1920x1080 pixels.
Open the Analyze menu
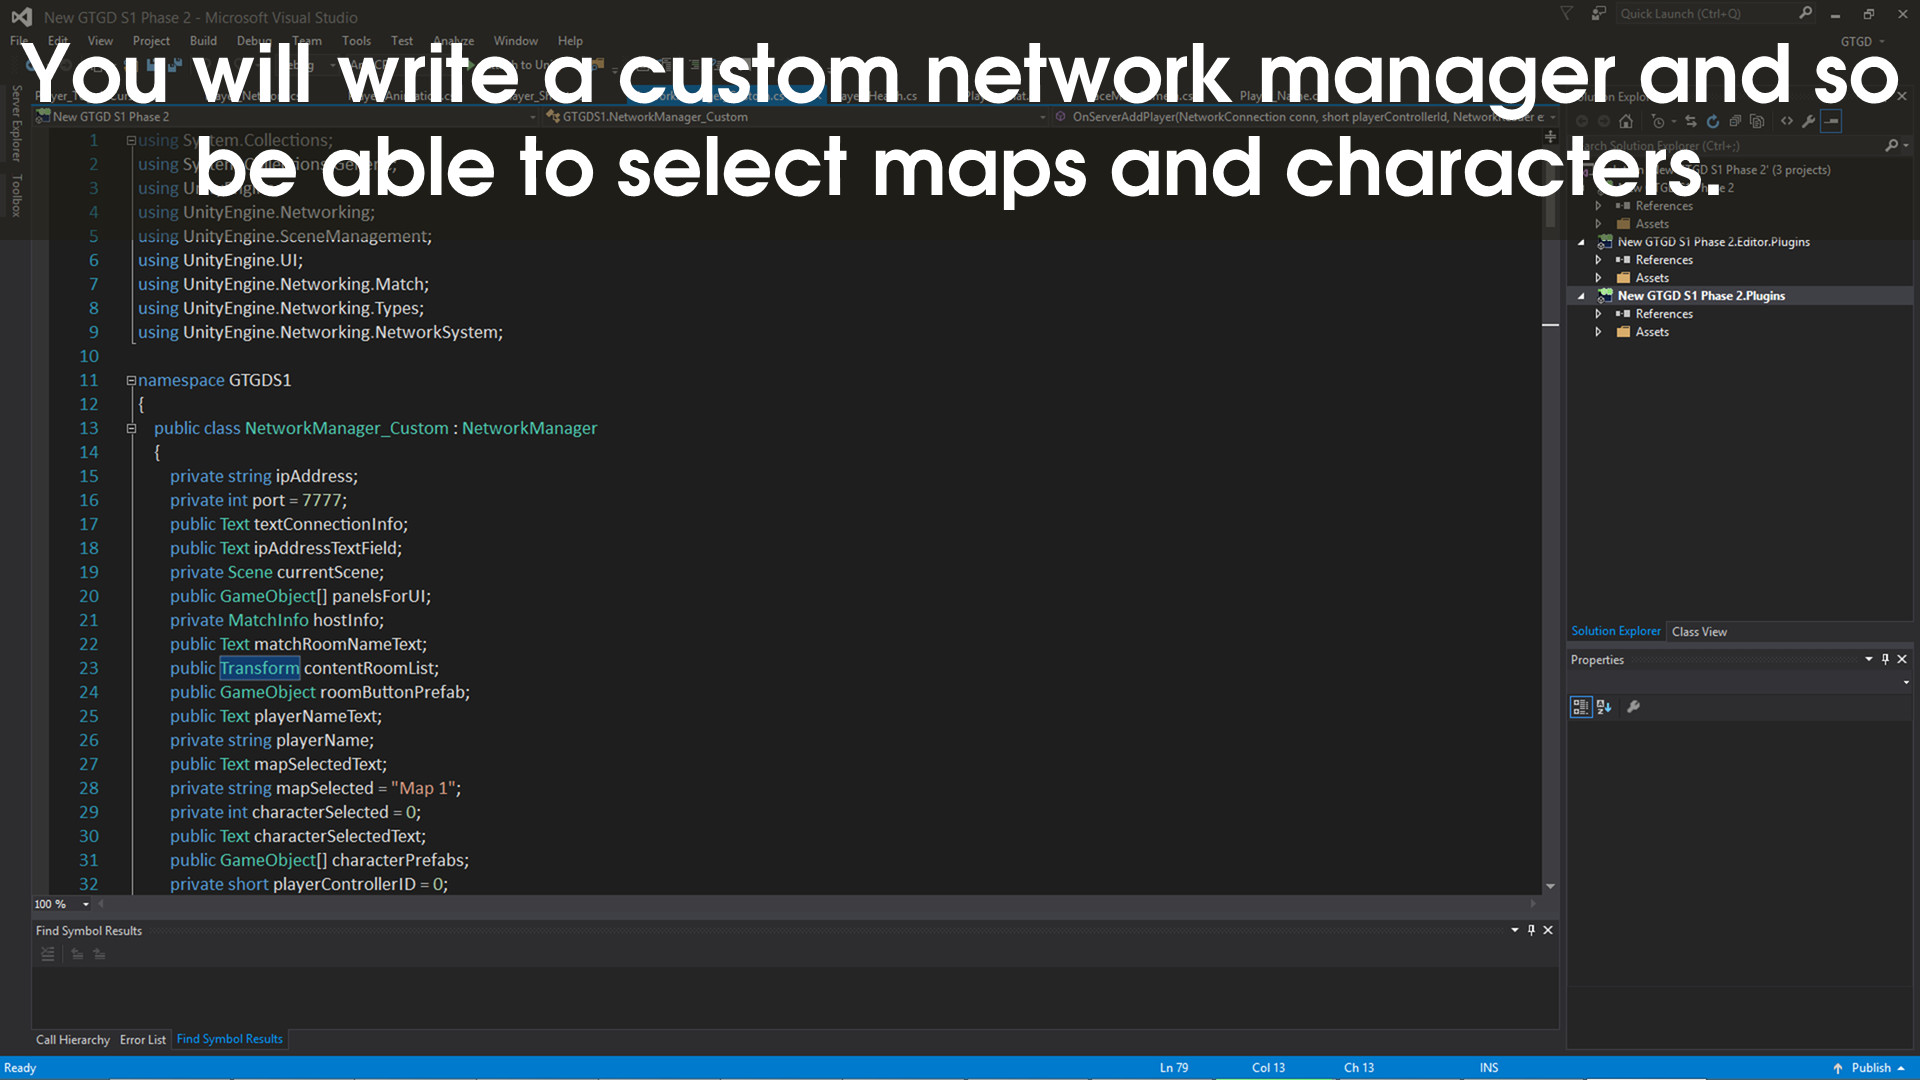452,41
